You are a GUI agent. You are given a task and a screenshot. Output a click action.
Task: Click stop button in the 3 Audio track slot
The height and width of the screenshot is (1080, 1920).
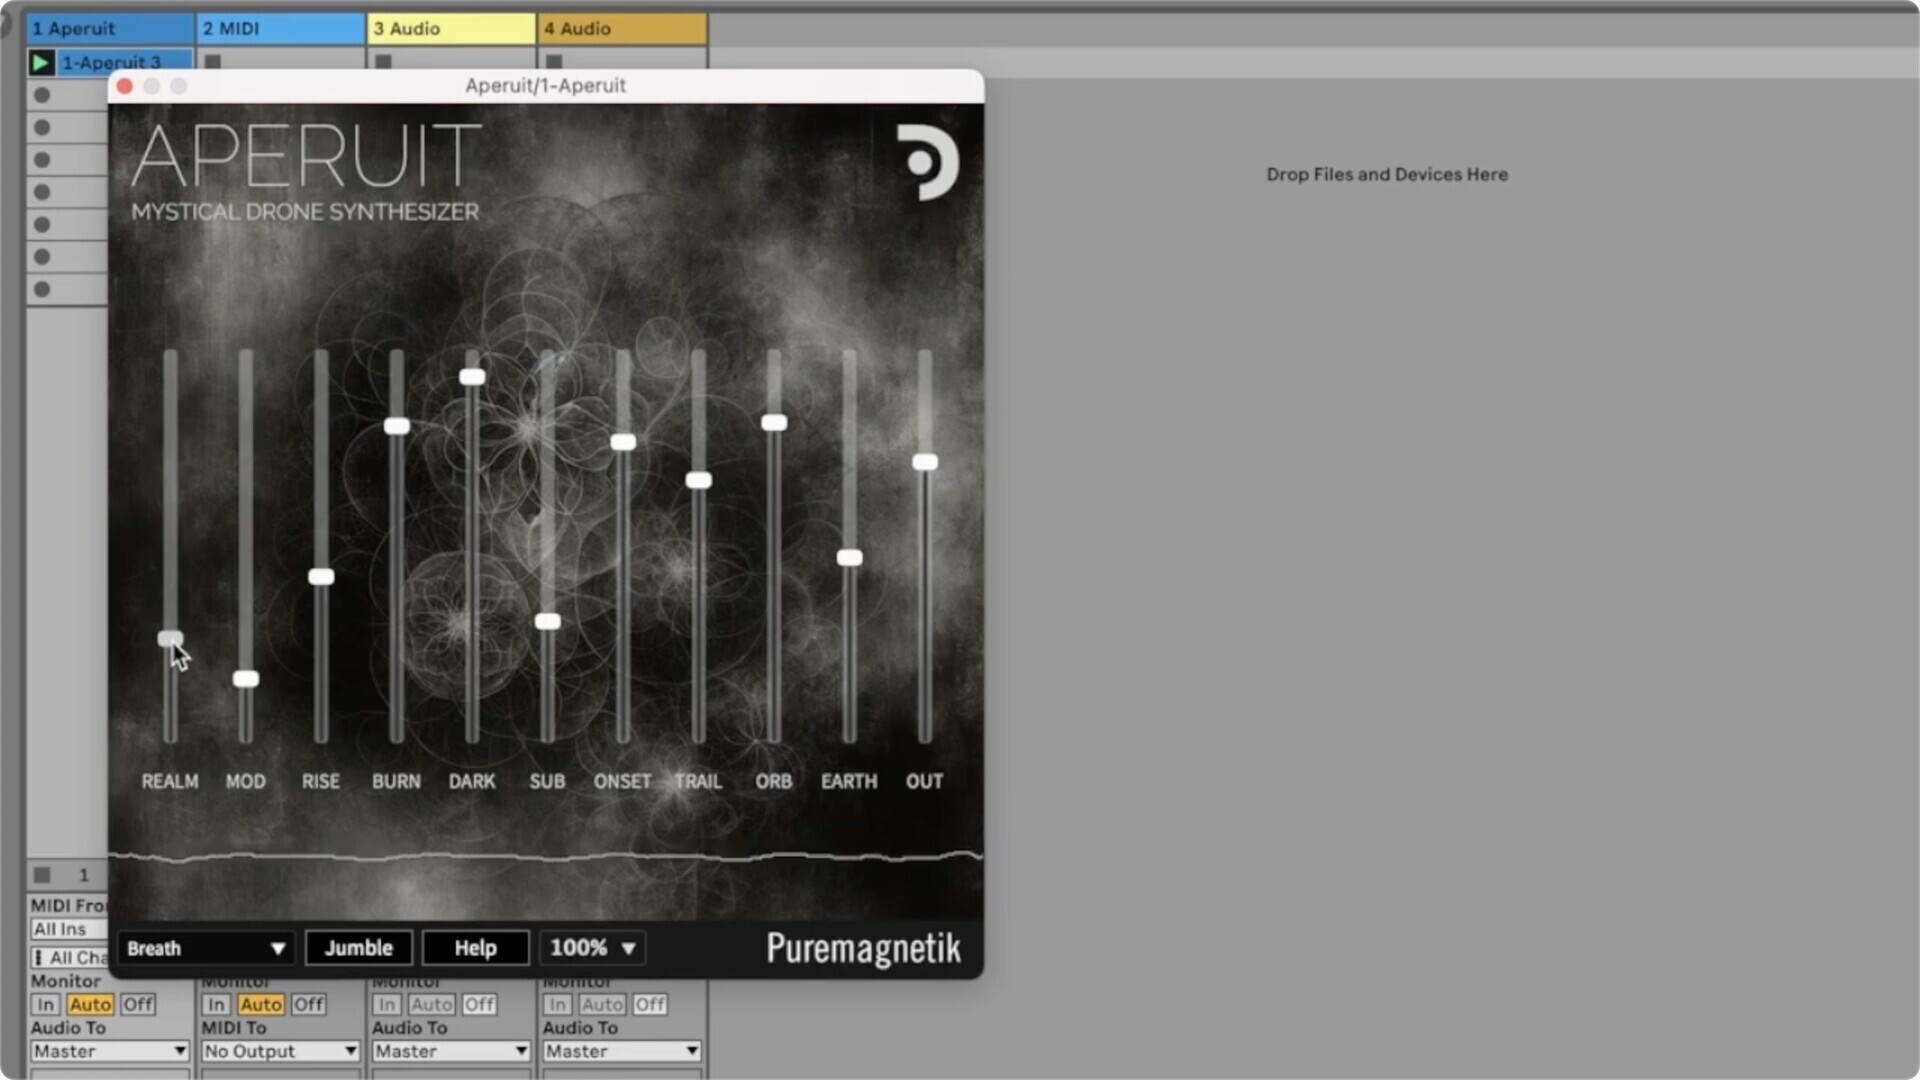tap(384, 62)
